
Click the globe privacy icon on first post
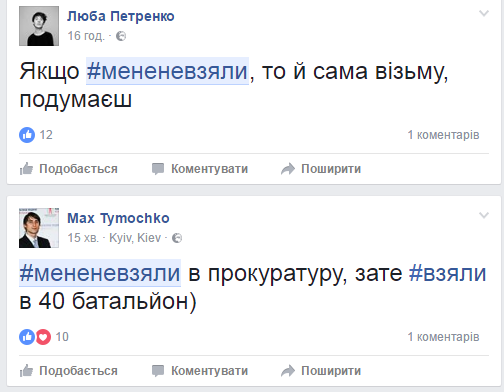point(121,36)
